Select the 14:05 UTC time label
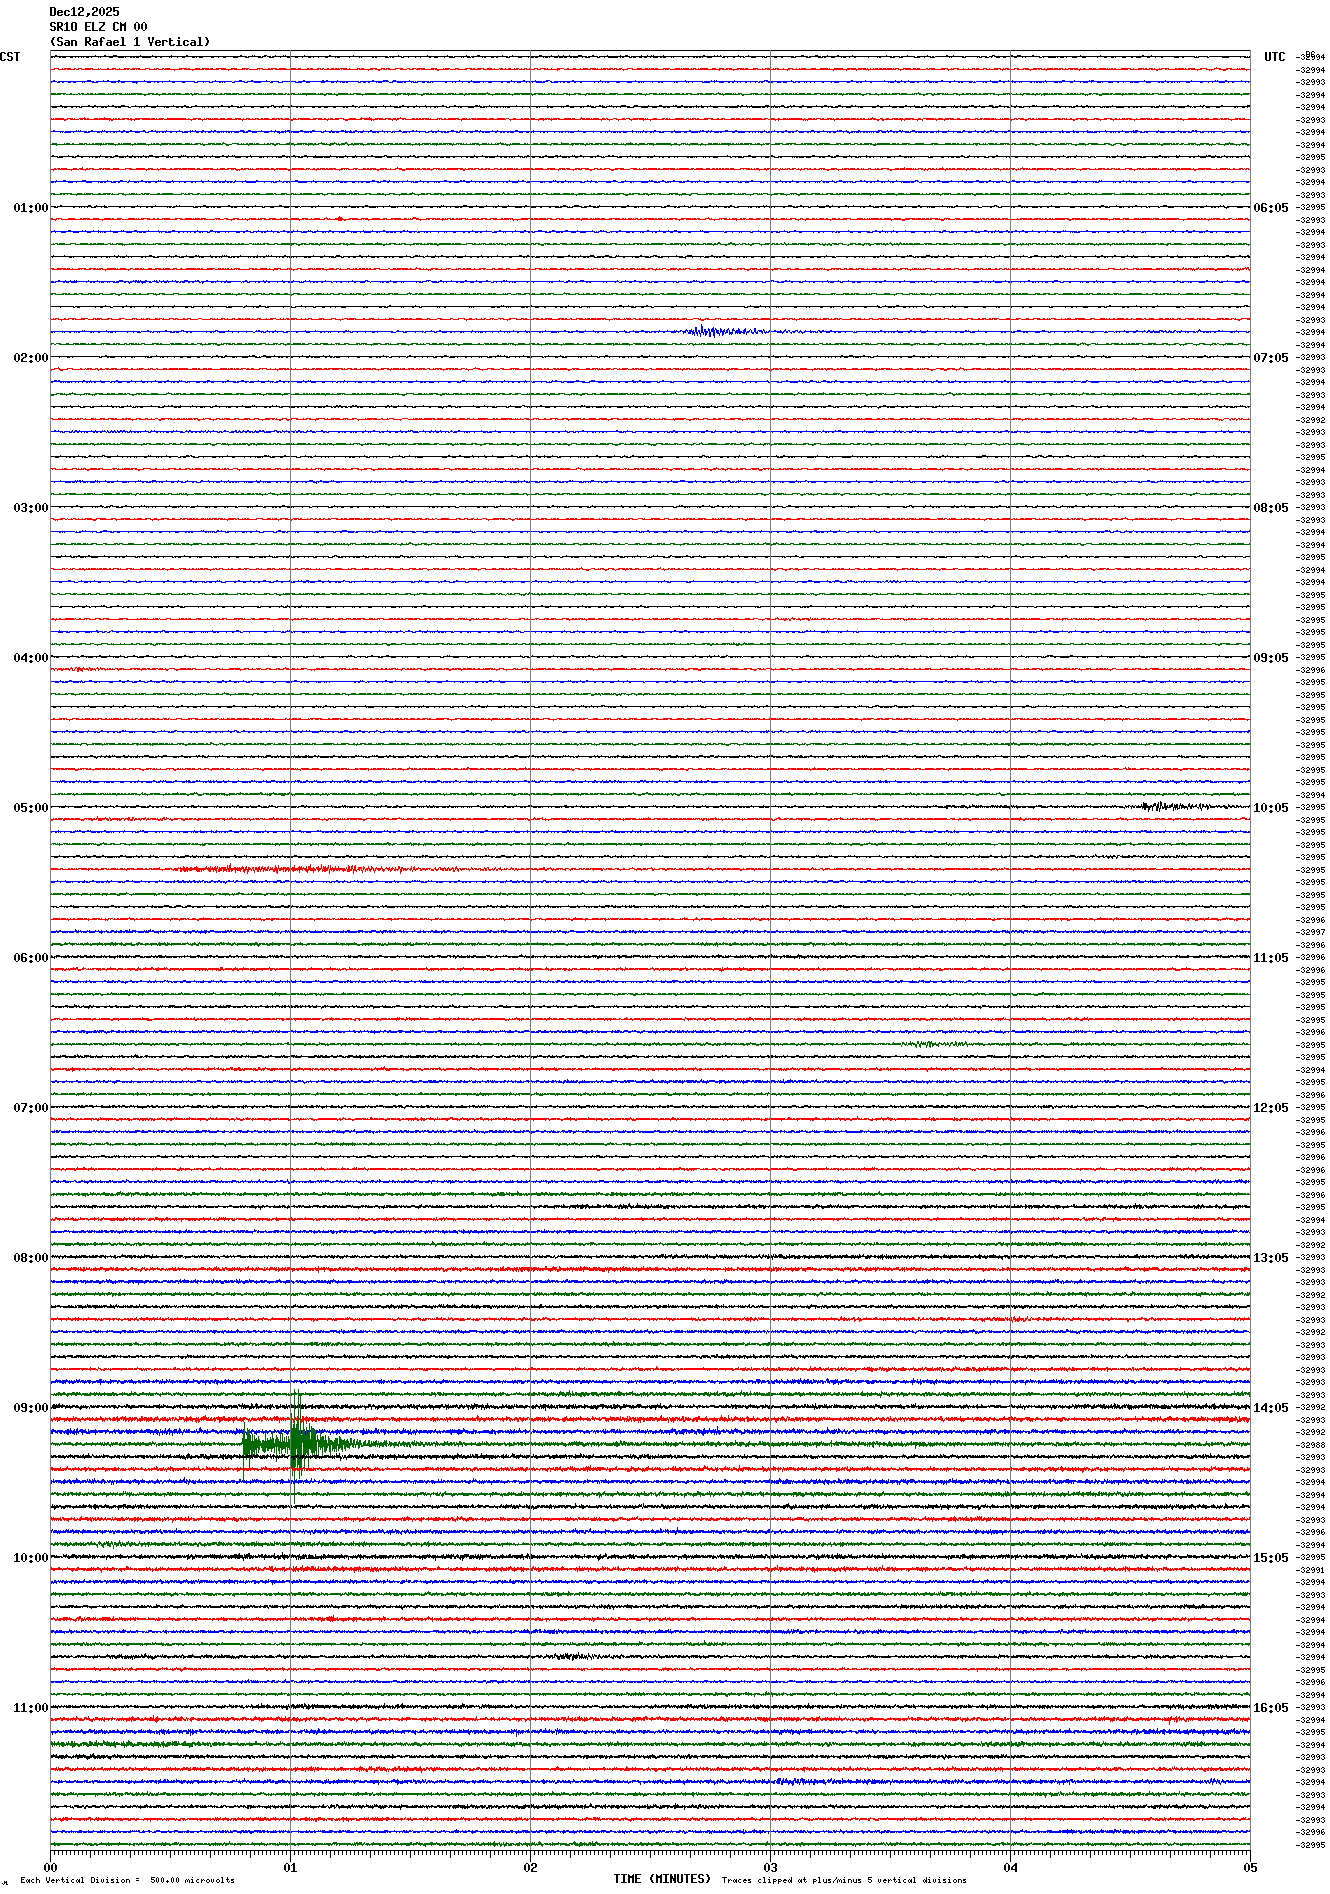 click(1270, 1408)
